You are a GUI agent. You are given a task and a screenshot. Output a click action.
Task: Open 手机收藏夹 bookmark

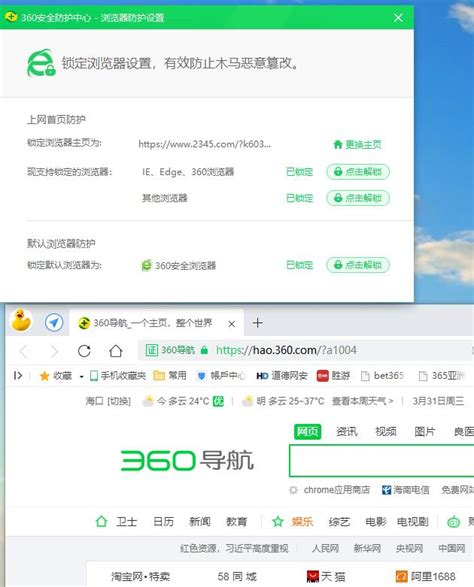click(118, 375)
